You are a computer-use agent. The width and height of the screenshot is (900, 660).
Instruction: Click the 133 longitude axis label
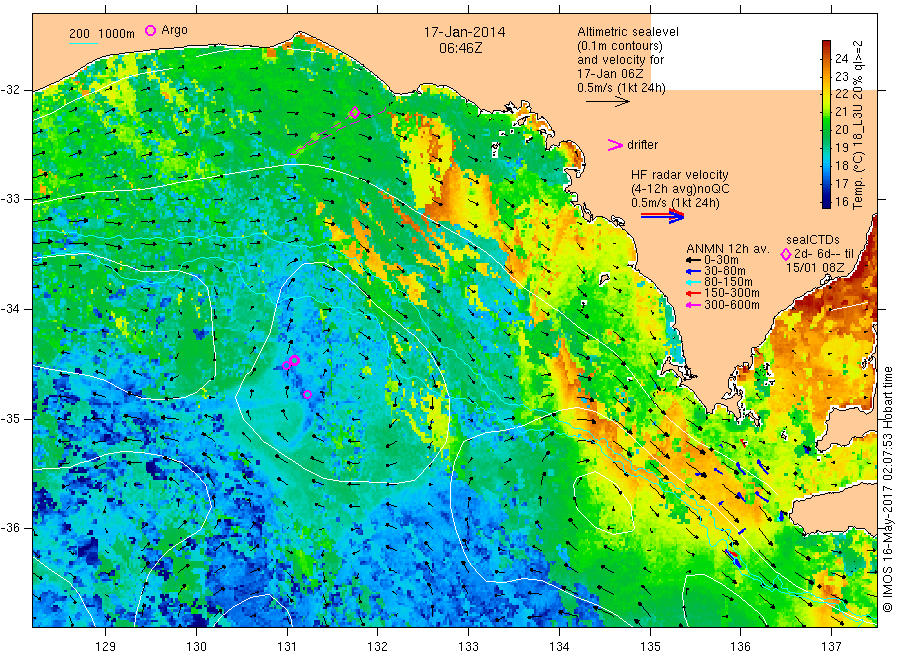[x=468, y=647]
